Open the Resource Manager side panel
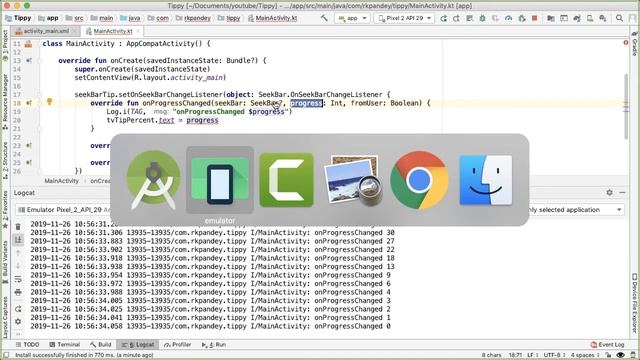 point(5,101)
